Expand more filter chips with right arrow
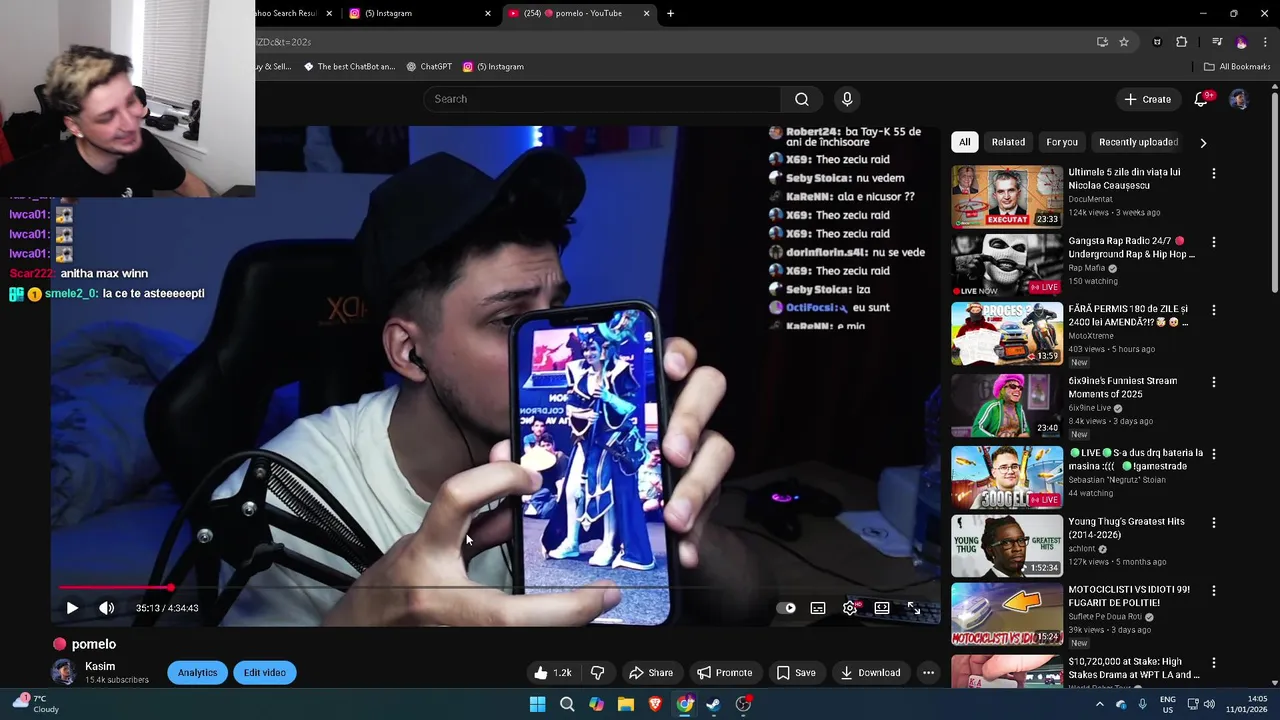 coord(1203,142)
